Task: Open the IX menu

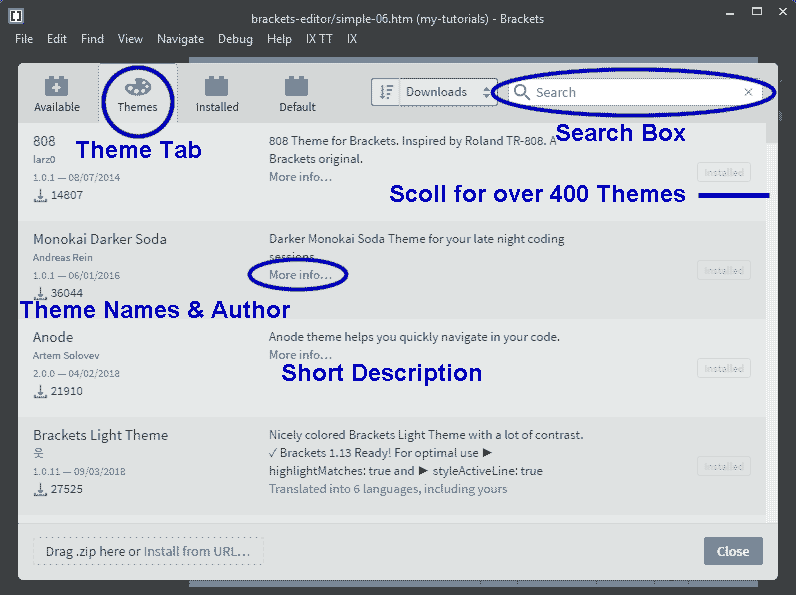Action: pyautogui.click(x=352, y=39)
